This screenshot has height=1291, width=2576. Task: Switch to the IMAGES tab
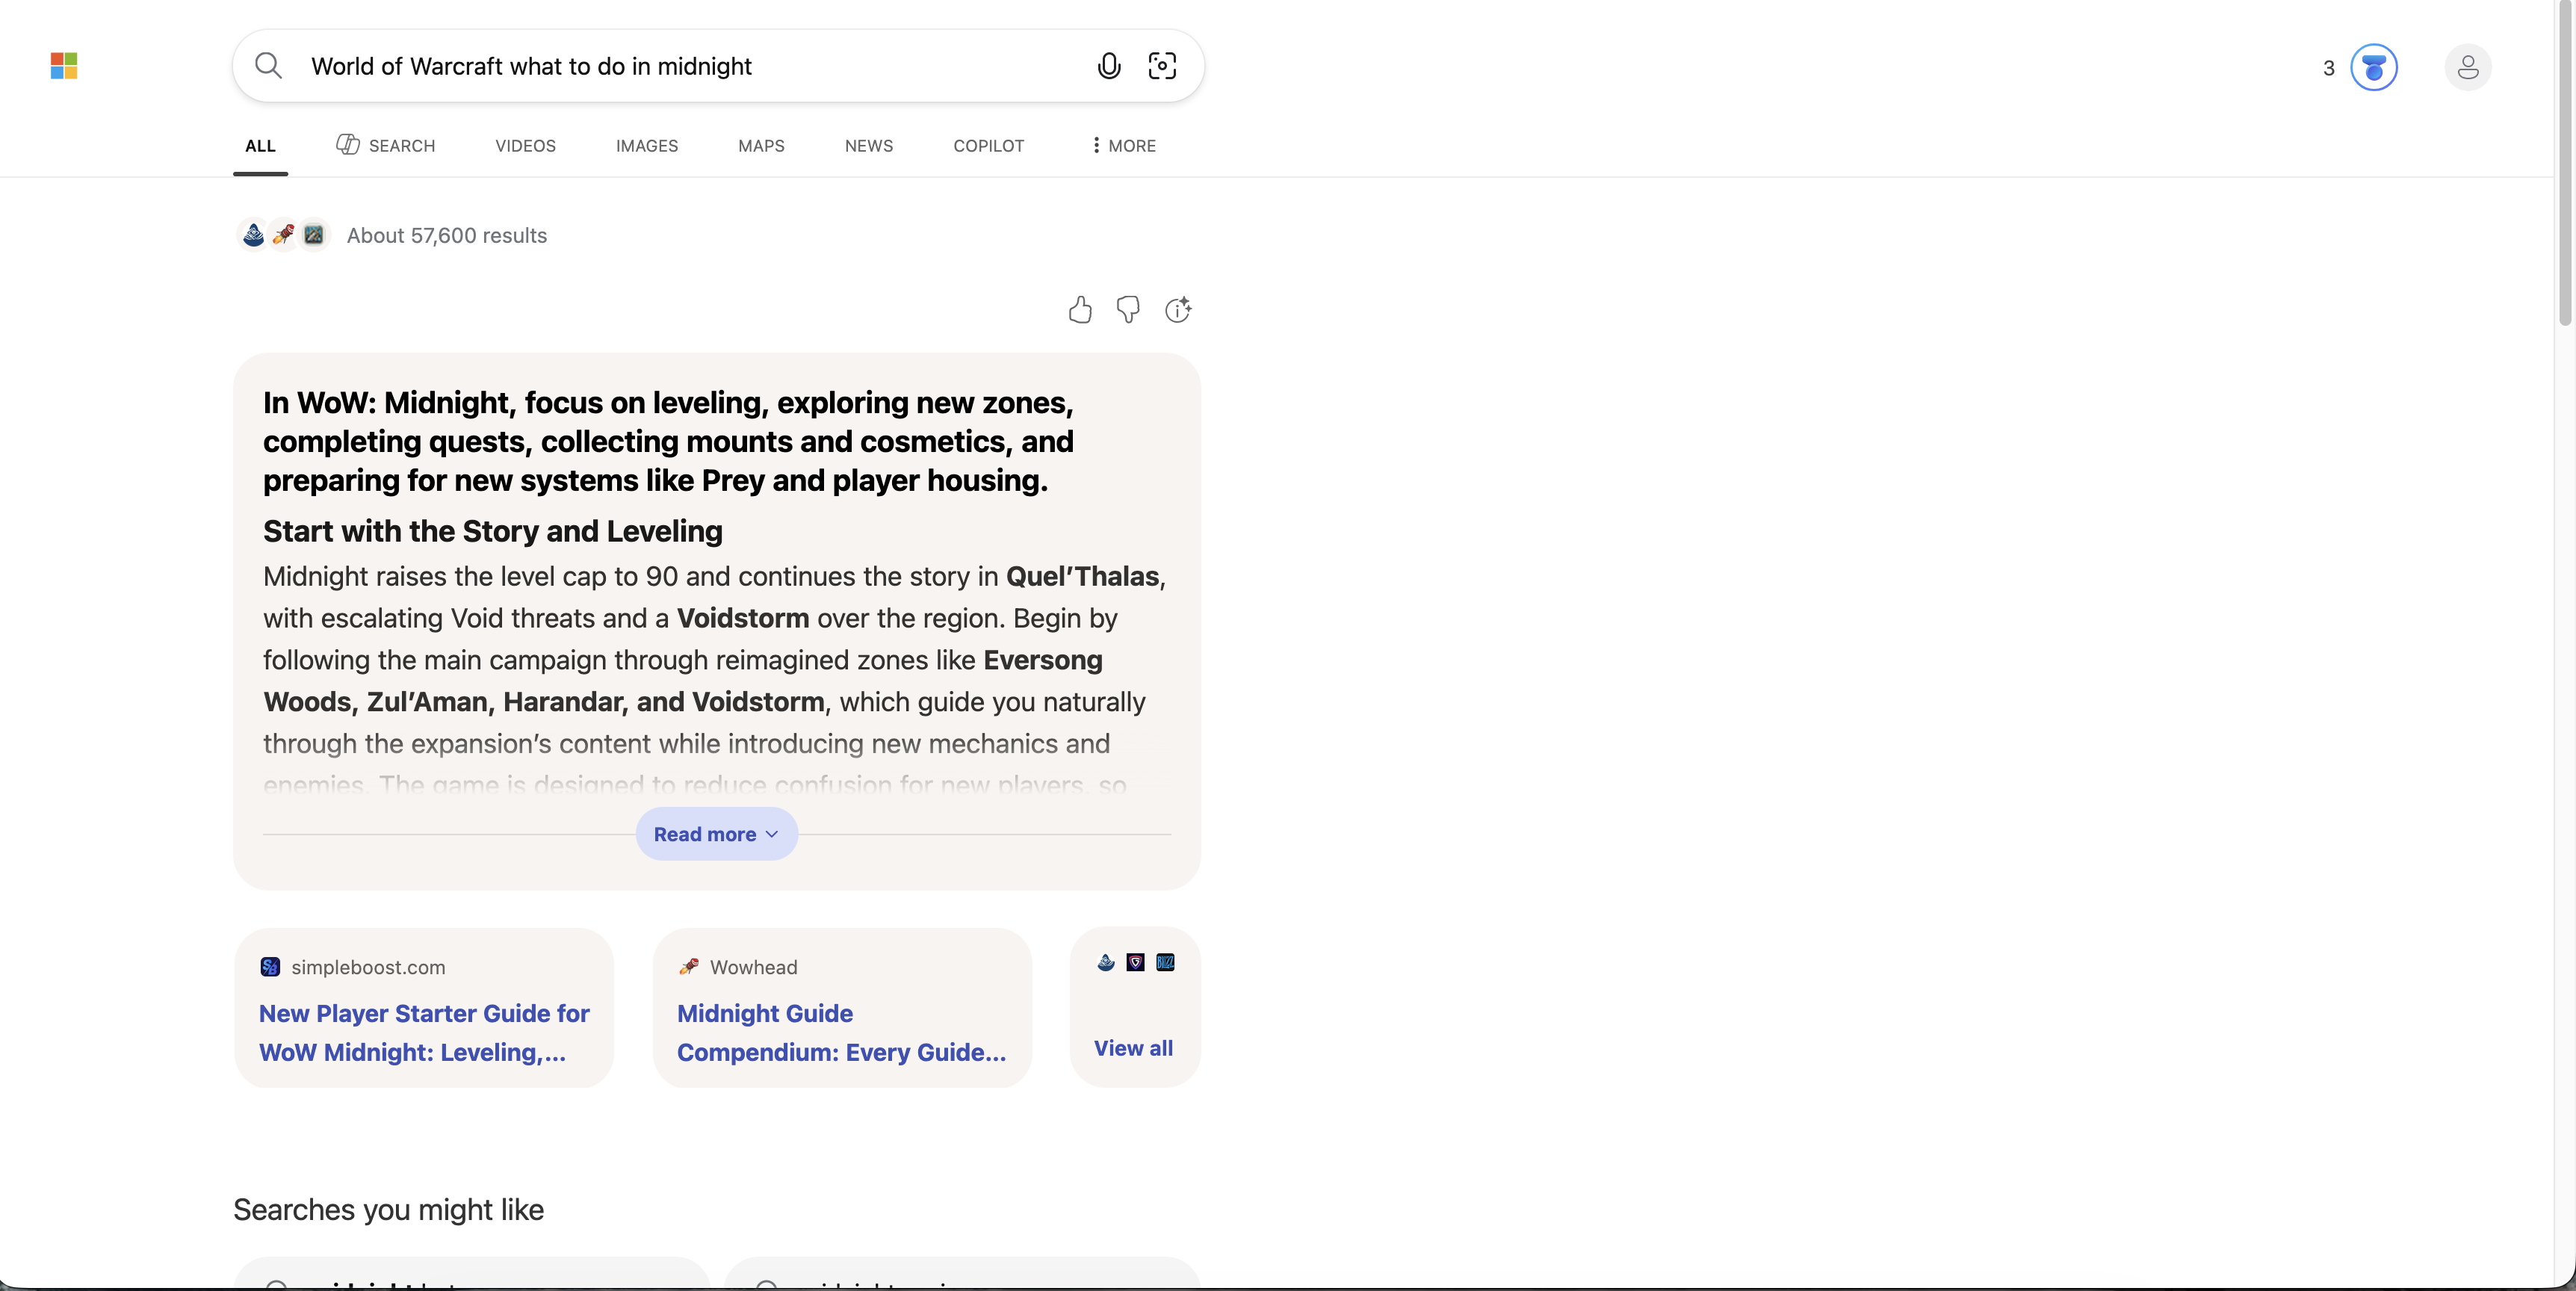click(647, 146)
